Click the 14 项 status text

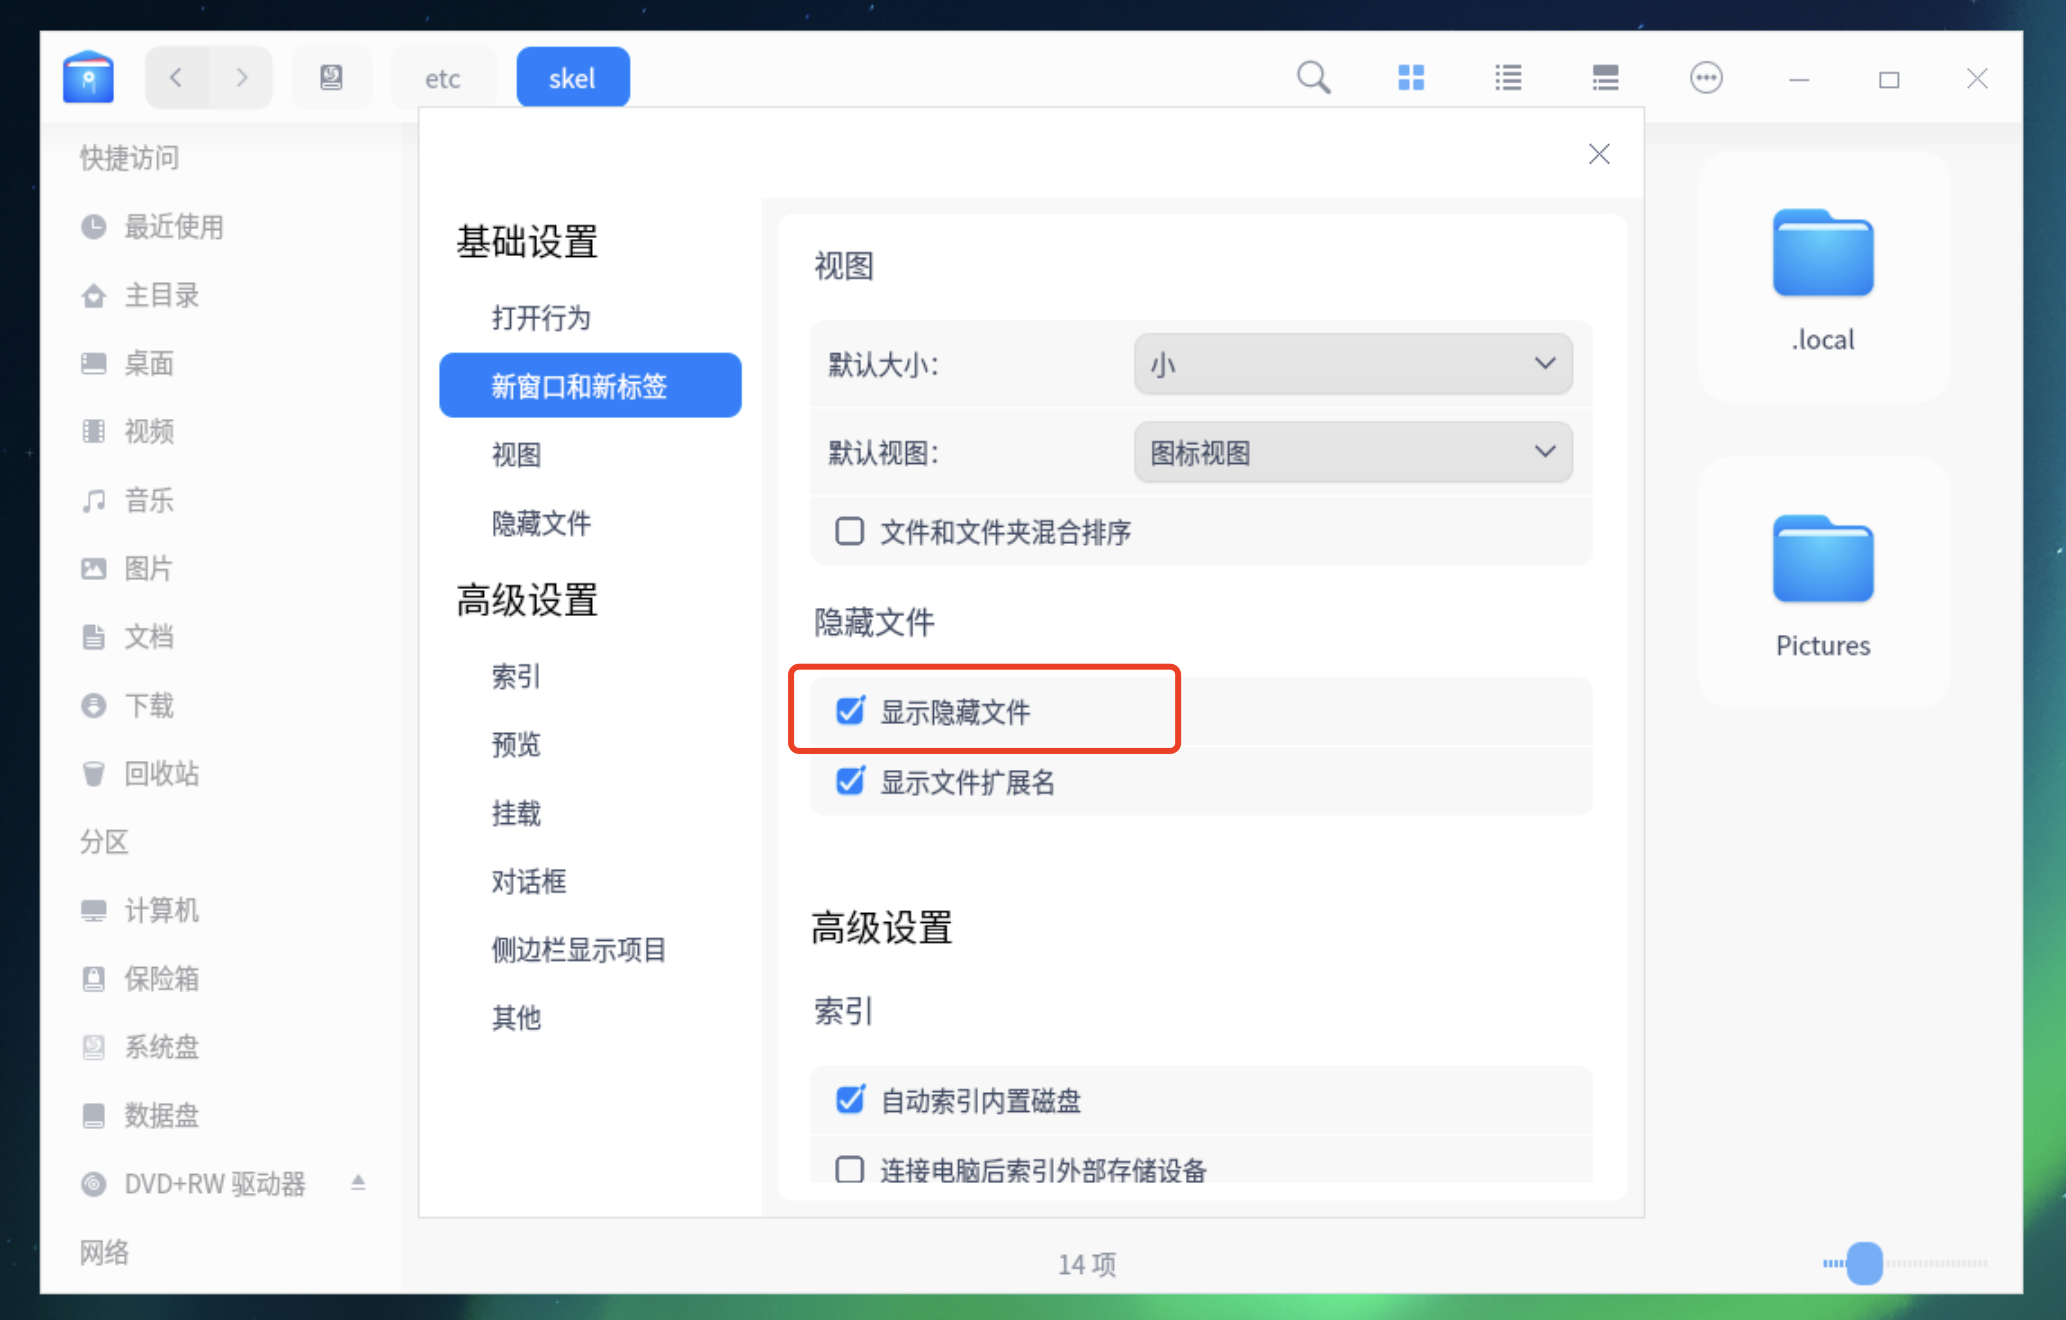(x=1087, y=1265)
